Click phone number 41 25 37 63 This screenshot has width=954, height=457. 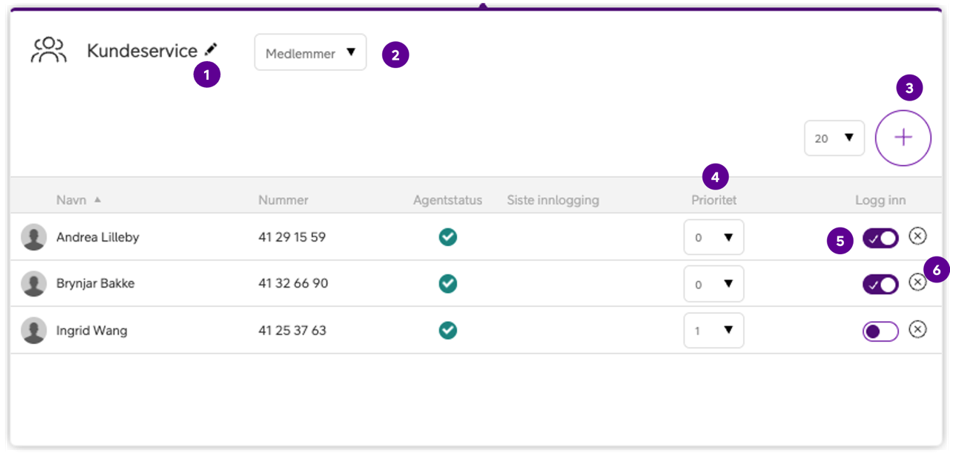click(x=292, y=331)
